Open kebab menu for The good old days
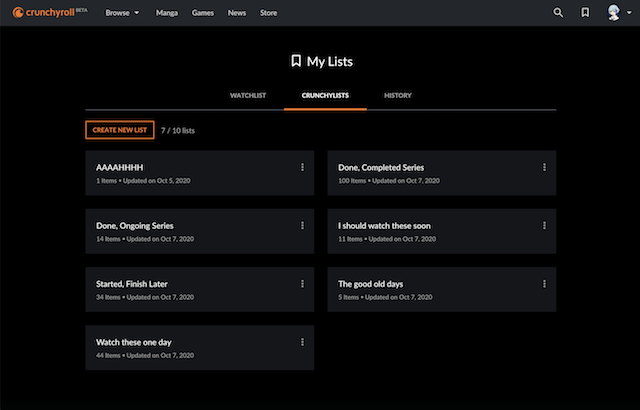This screenshot has width=640, height=410. pyautogui.click(x=544, y=284)
